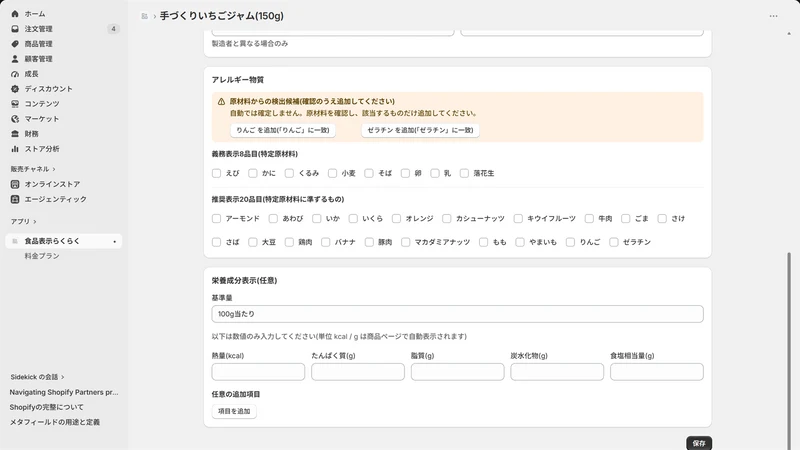The width and height of the screenshot is (800, 450).
Task: Enable the りんご checkbox in recommended items
Action: [570, 242]
